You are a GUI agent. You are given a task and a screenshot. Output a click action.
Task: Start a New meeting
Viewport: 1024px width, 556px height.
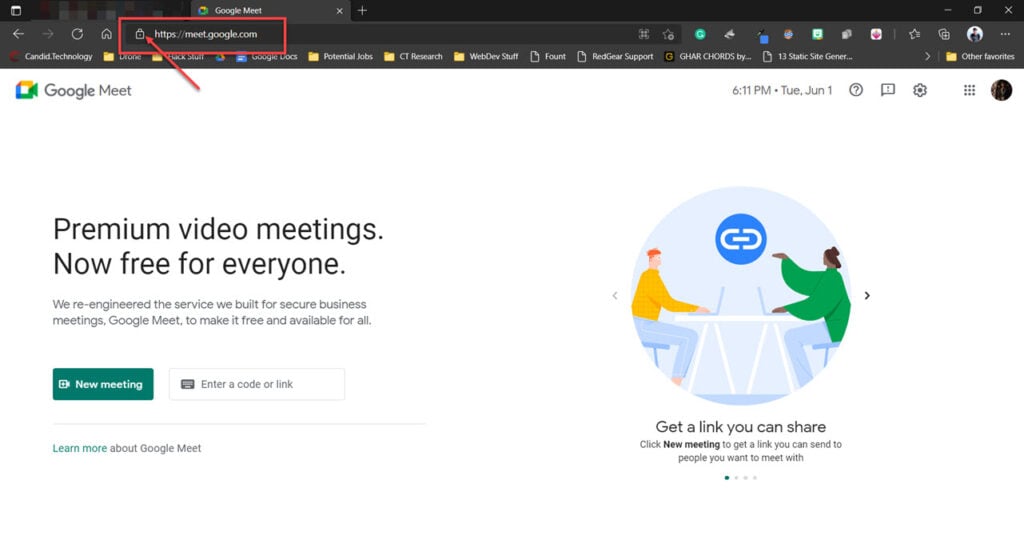(x=103, y=384)
